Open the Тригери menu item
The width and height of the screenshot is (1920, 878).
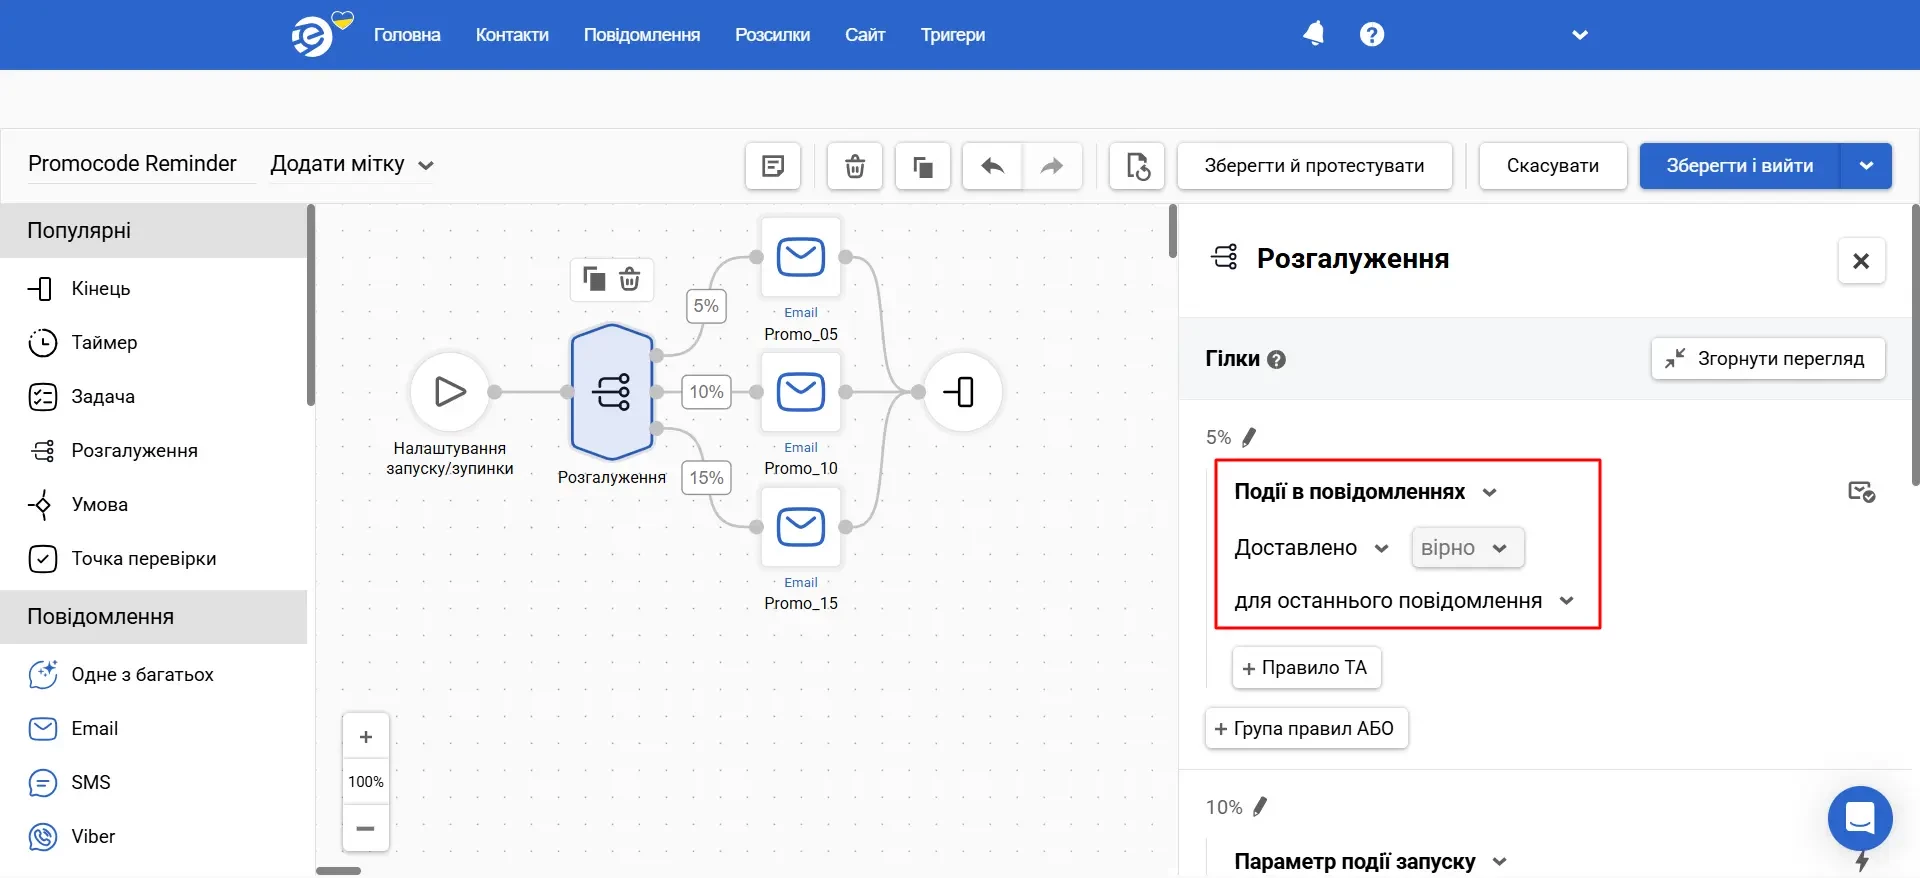pos(952,35)
